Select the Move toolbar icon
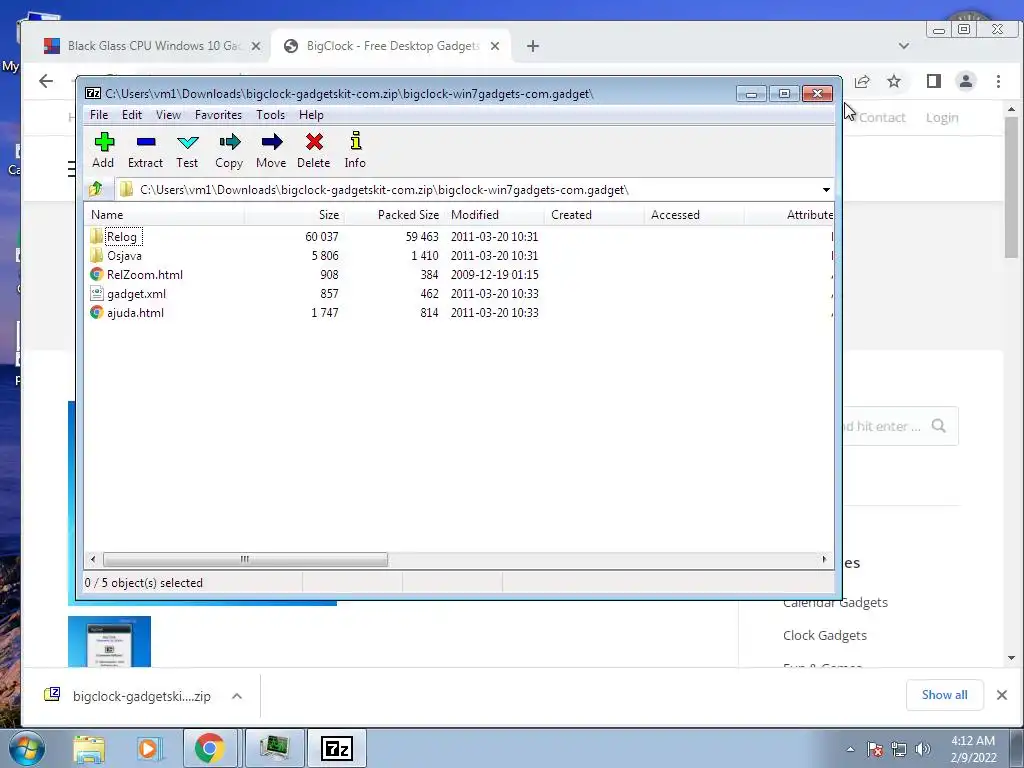The height and width of the screenshot is (768, 1024). pyautogui.click(x=272, y=142)
